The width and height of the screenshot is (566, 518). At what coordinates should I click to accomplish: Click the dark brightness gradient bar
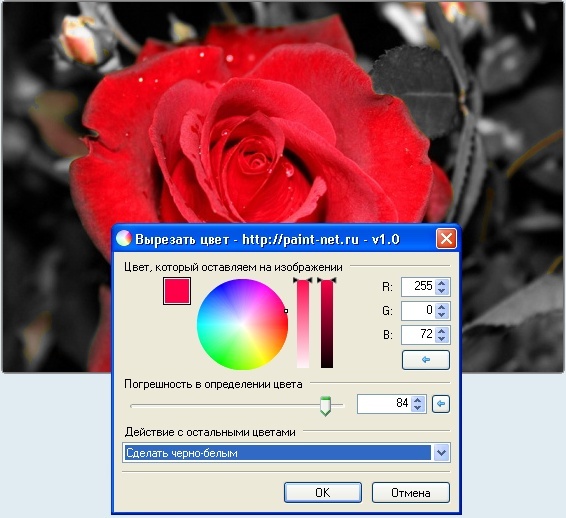click(x=327, y=324)
